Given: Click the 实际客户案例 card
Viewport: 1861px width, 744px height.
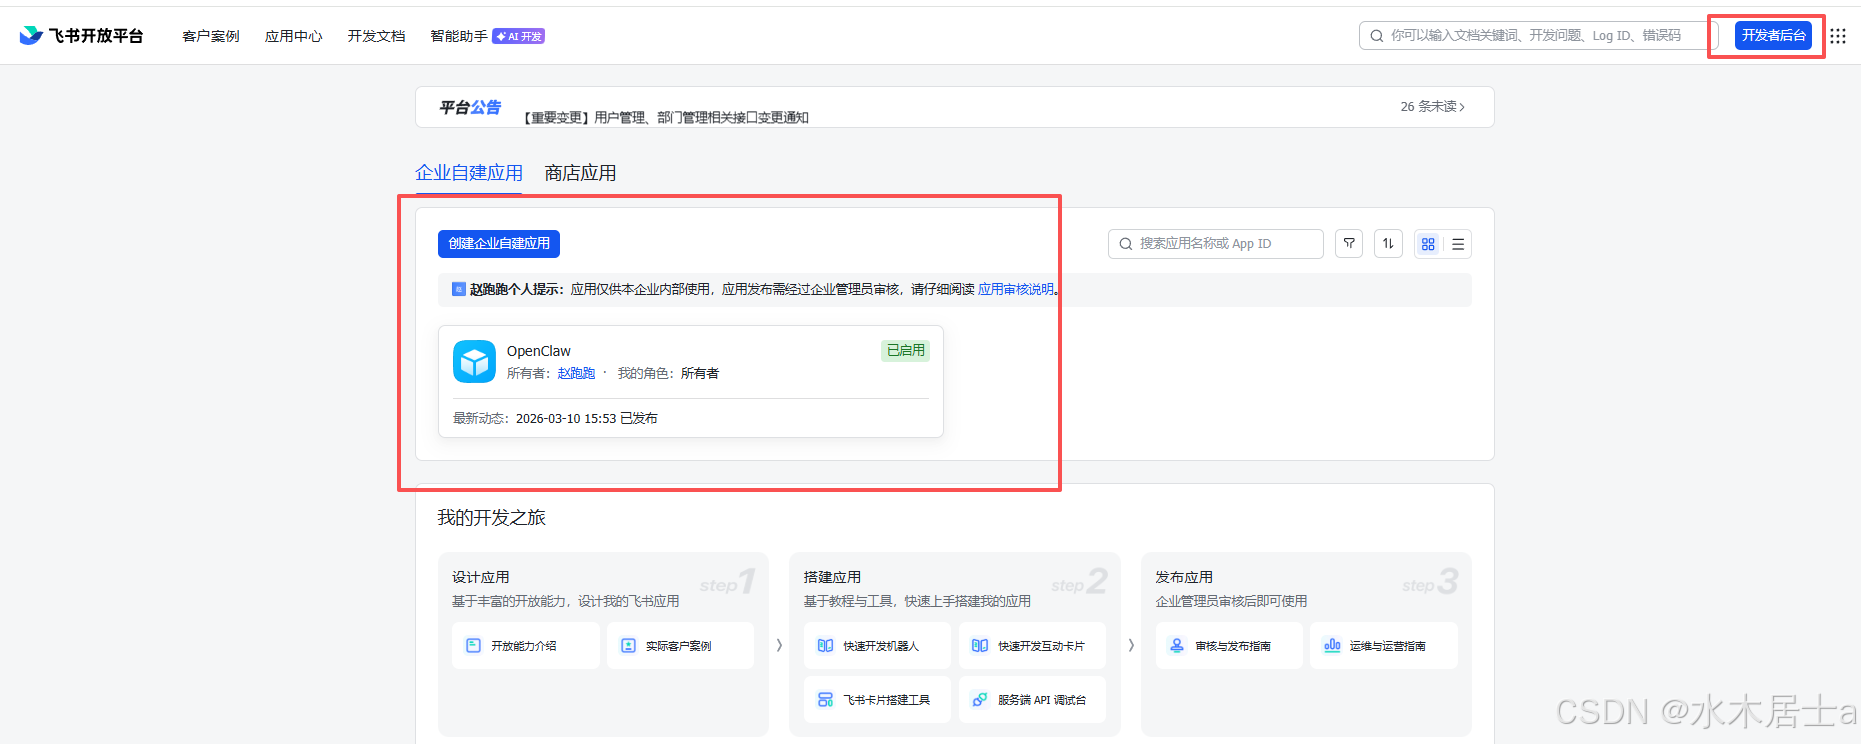Looking at the screenshot, I should tap(680, 646).
